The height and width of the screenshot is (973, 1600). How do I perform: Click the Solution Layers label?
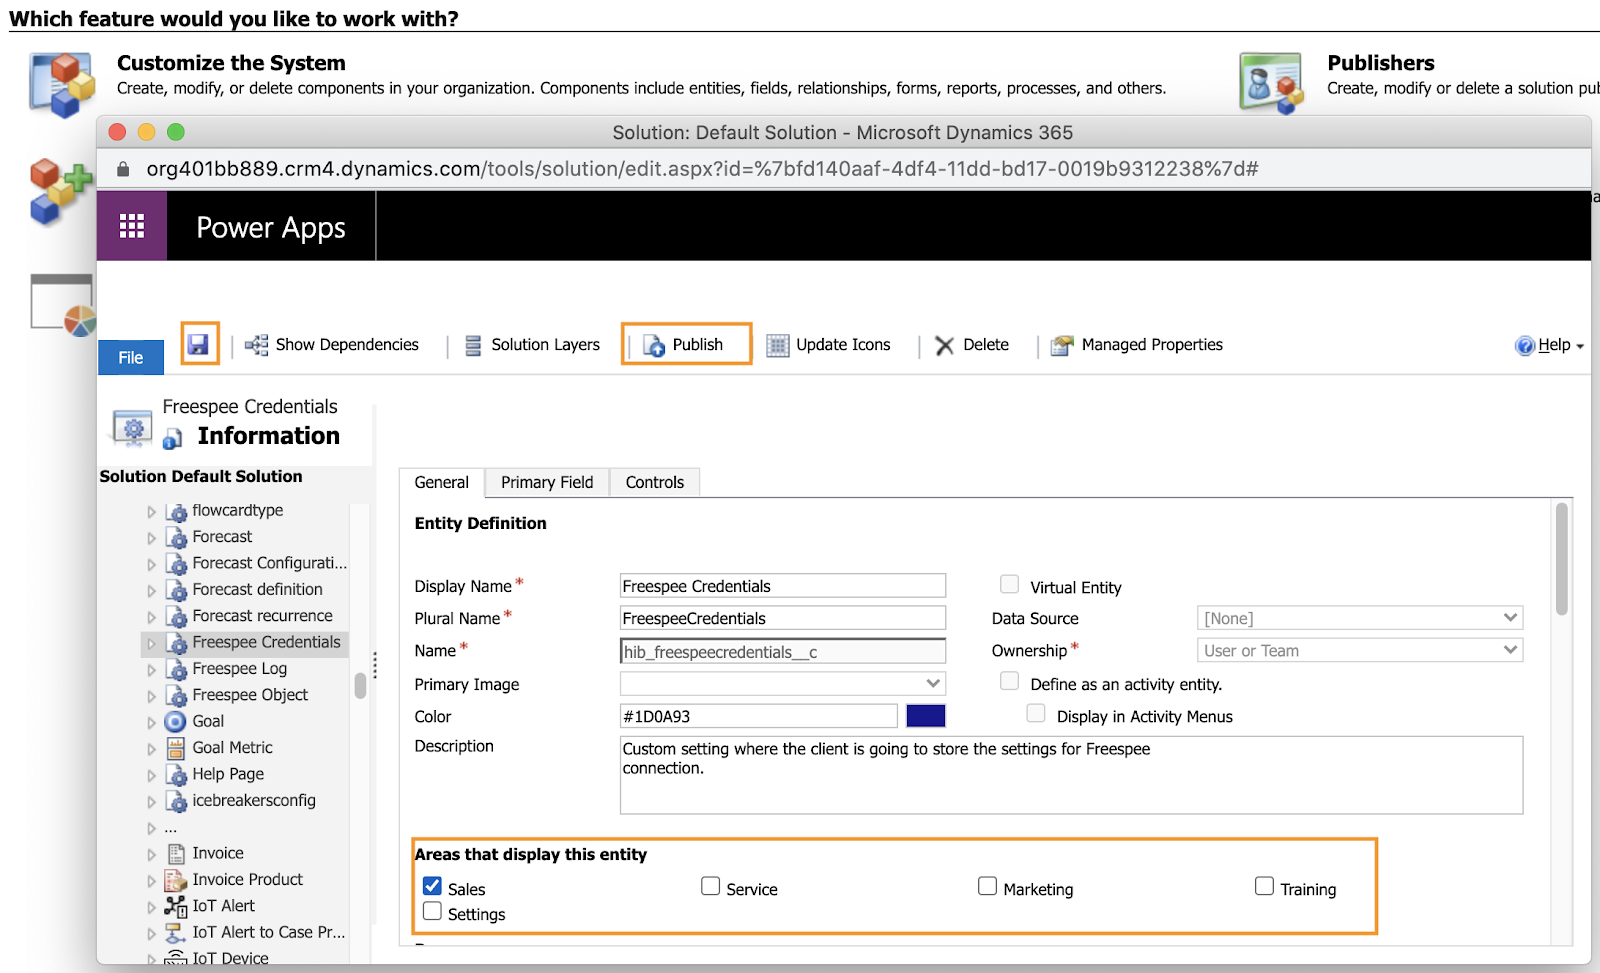click(545, 345)
